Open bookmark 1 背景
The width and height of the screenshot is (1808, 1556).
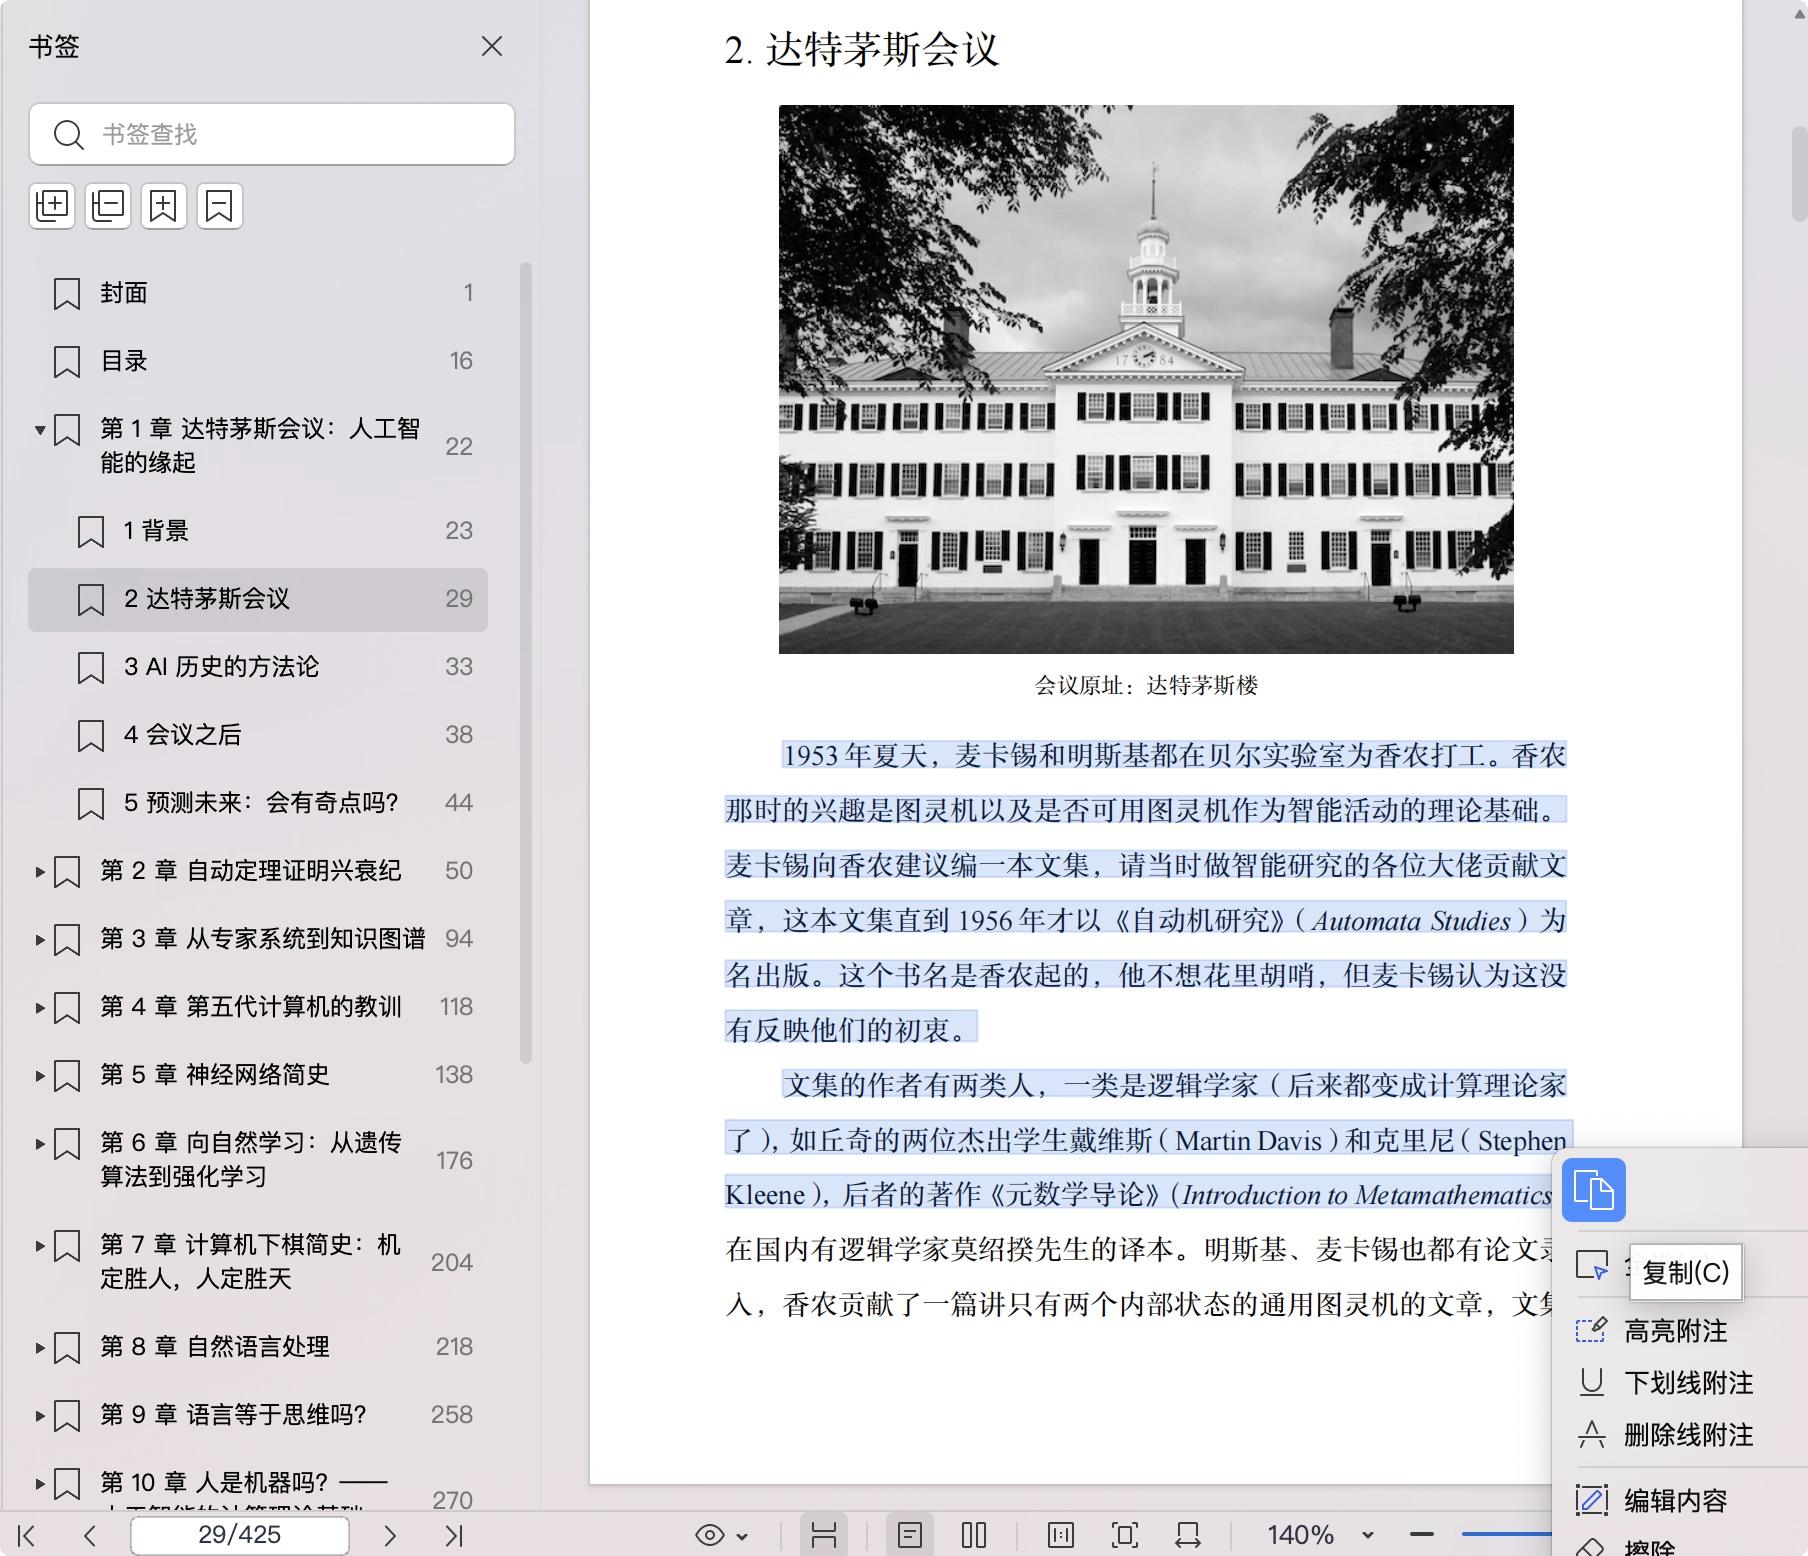pyautogui.click(x=258, y=531)
